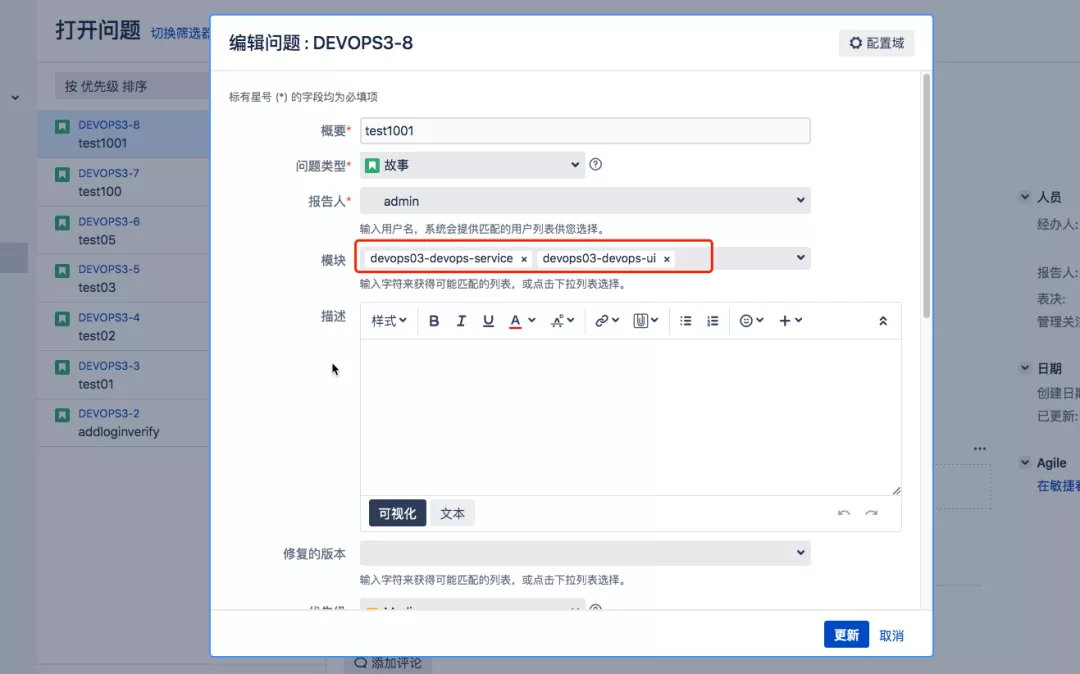This screenshot has width=1080, height=674.
Task: Toggle italic formatting in description editor
Action: (461, 321)
